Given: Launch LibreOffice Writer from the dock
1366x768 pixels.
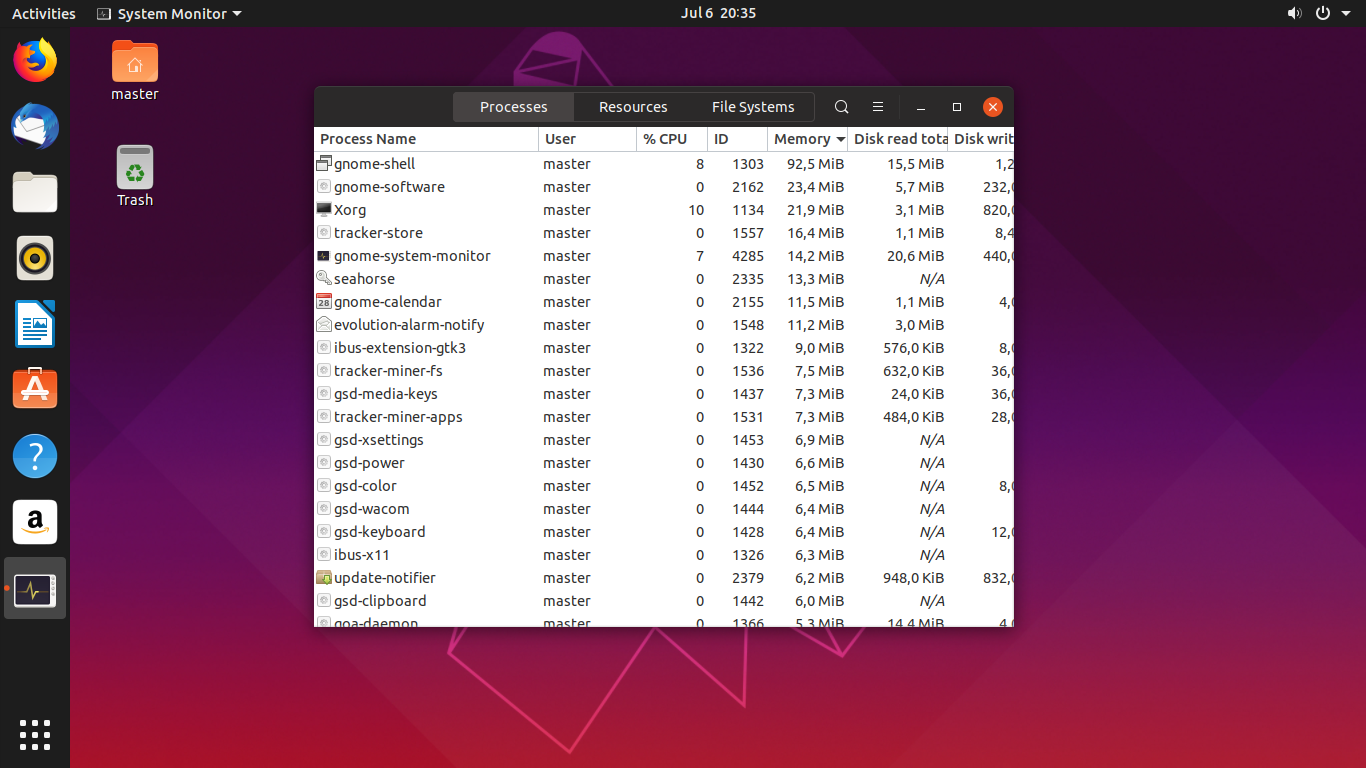Looking at the screenshot, I should [35, 324].
